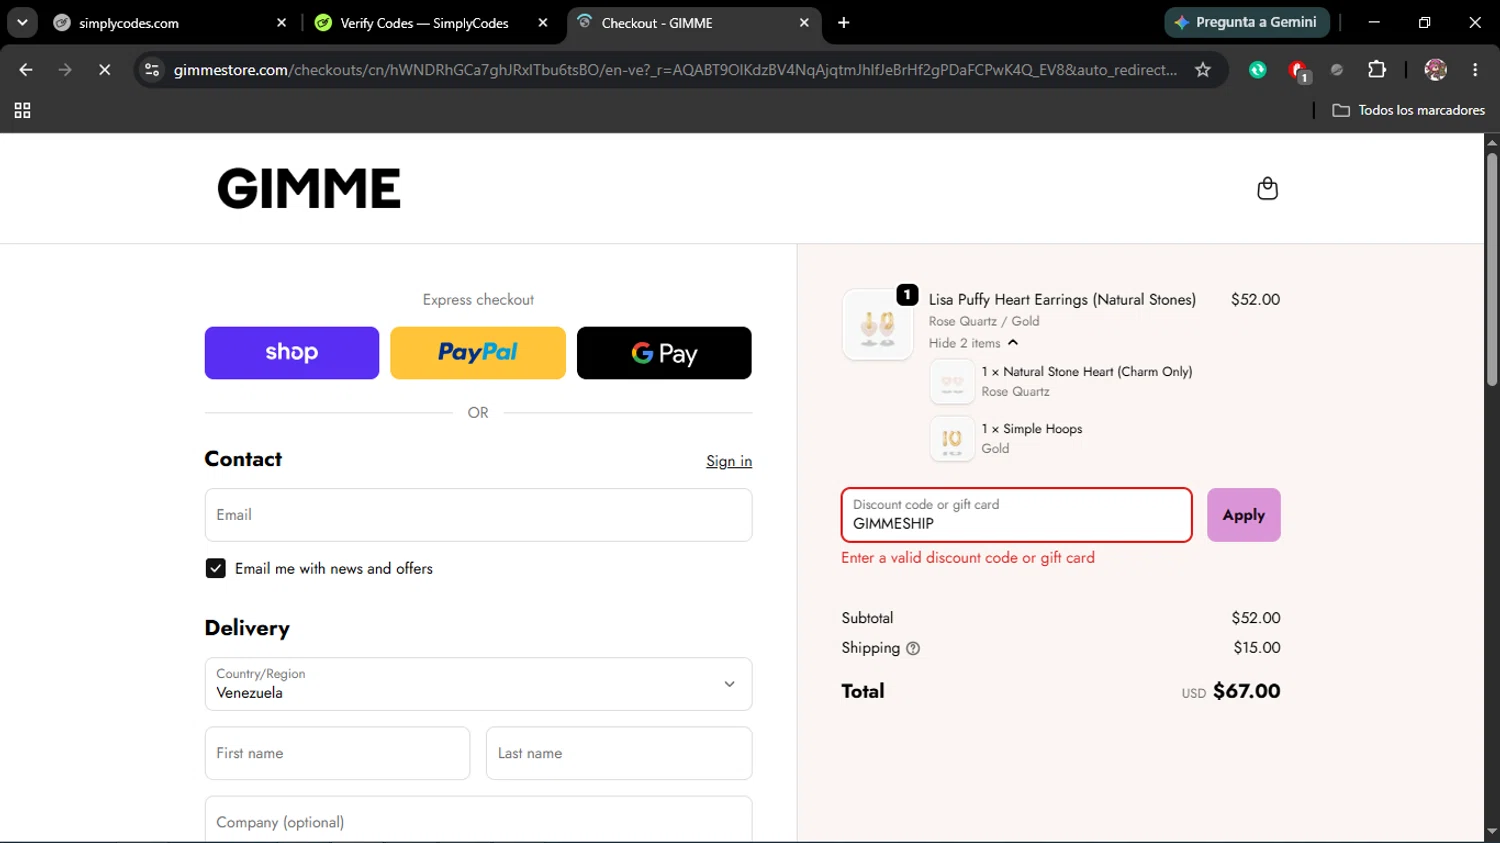Click the $15.00 shipping cost
Image resolution: width=1500 pixels, height=843 pixels.
(x=1257, y=648)
